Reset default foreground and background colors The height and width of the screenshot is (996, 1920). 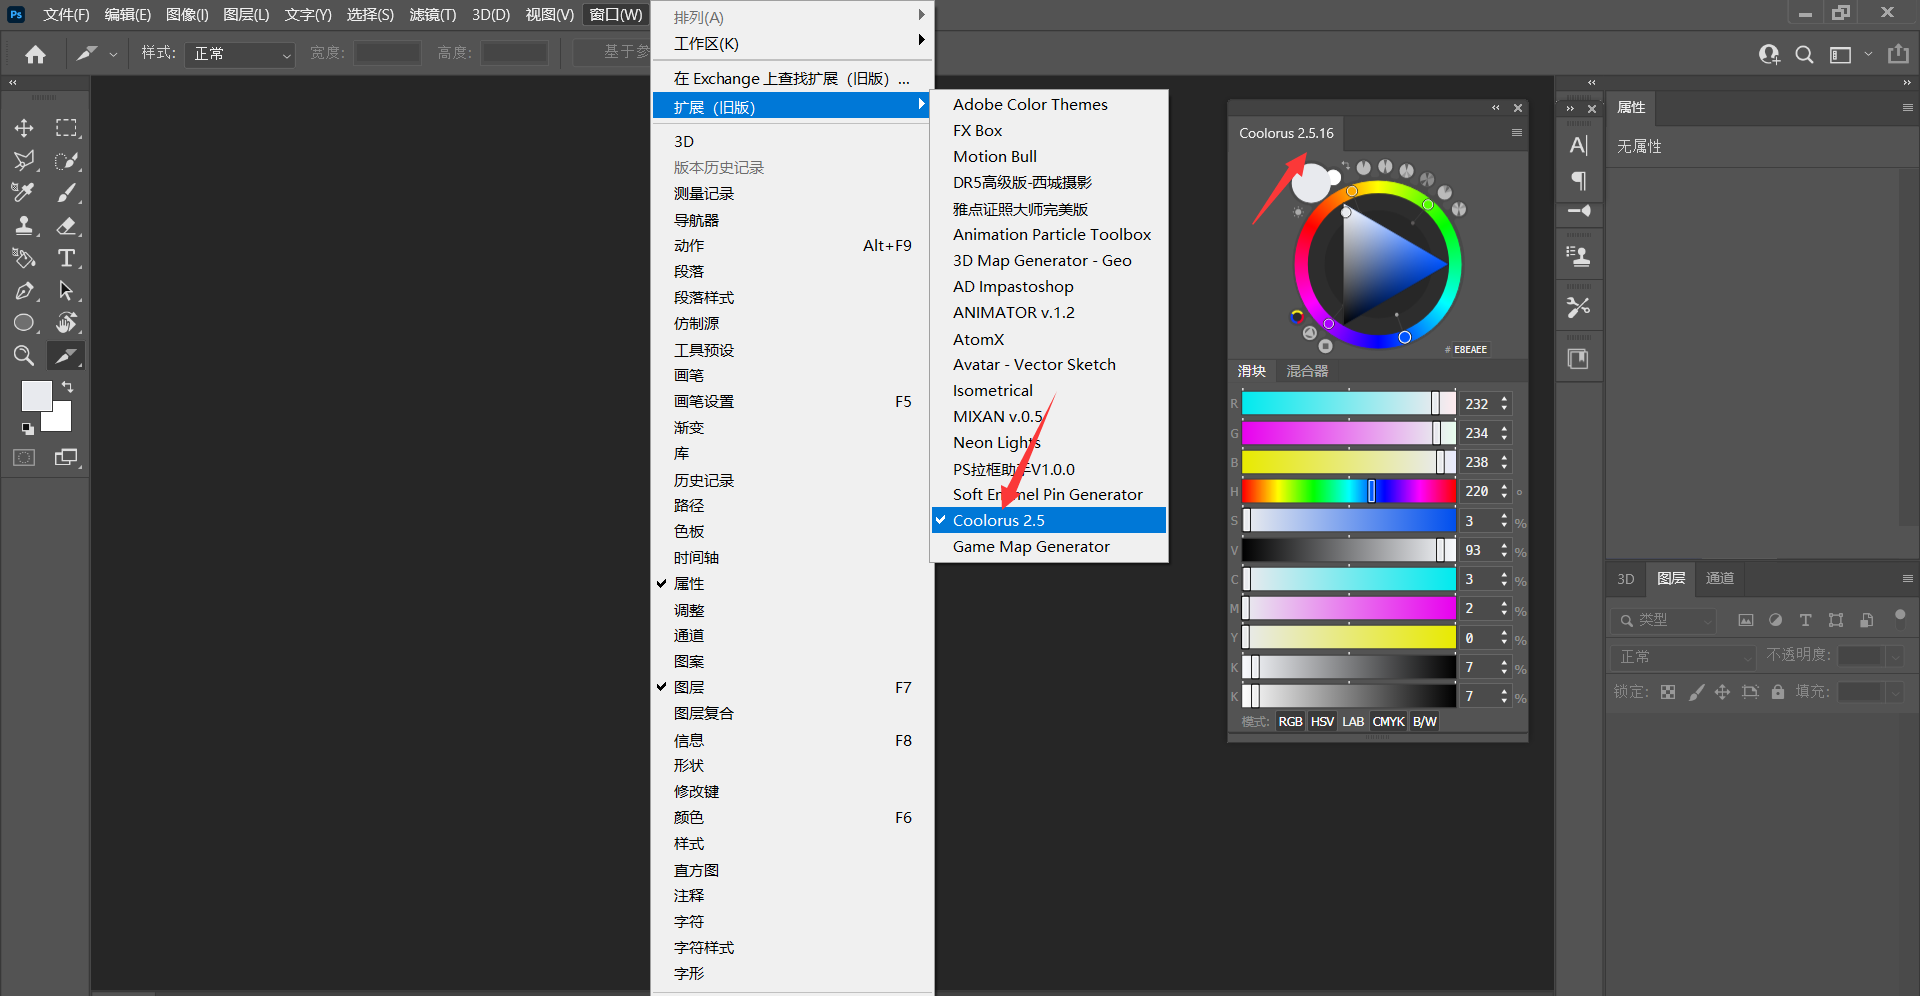click(28, 429)
